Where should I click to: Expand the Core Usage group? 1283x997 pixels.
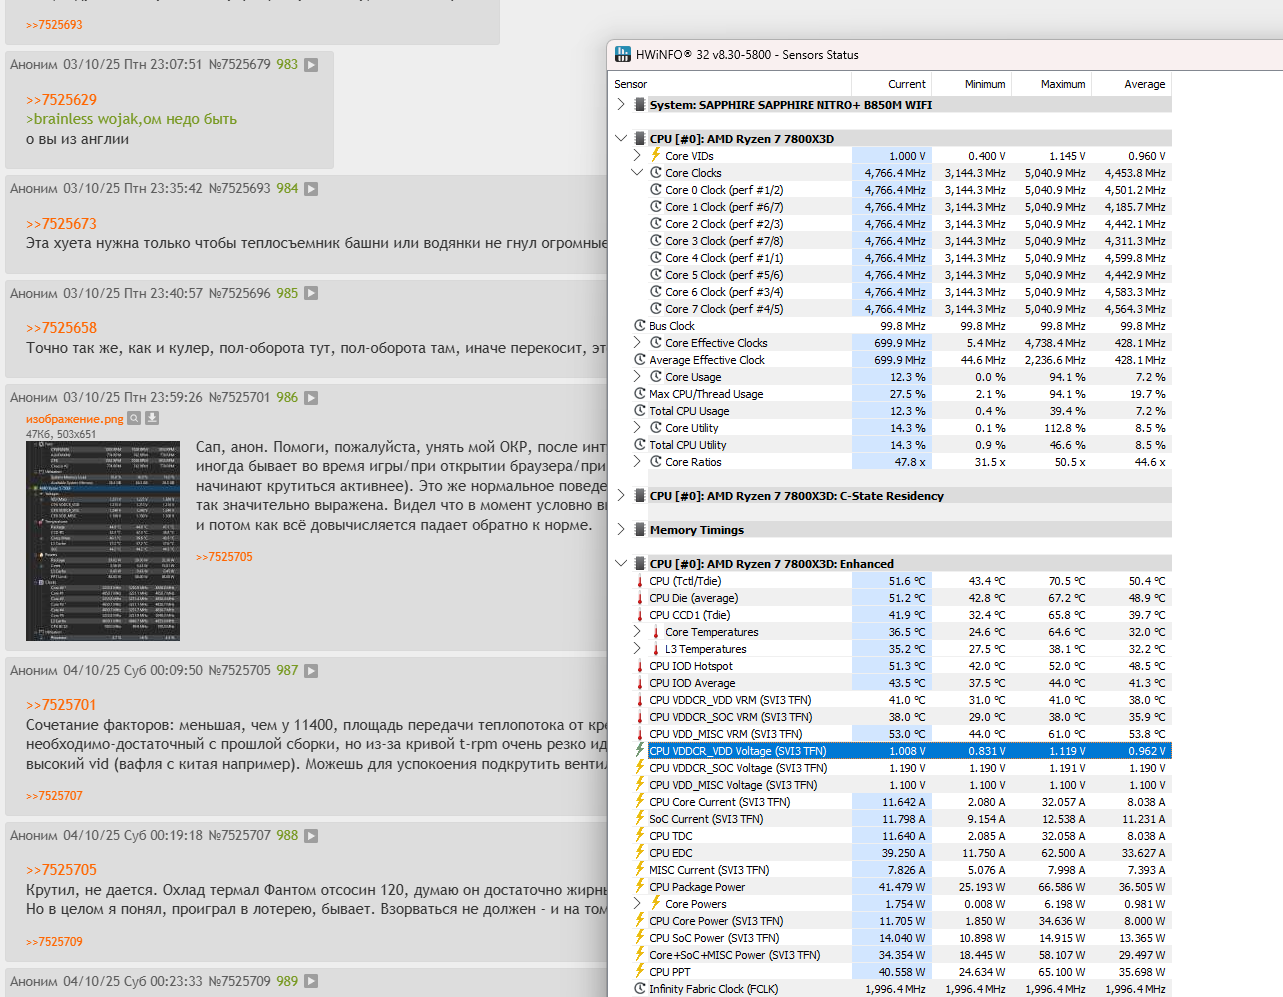click(637, 377)
